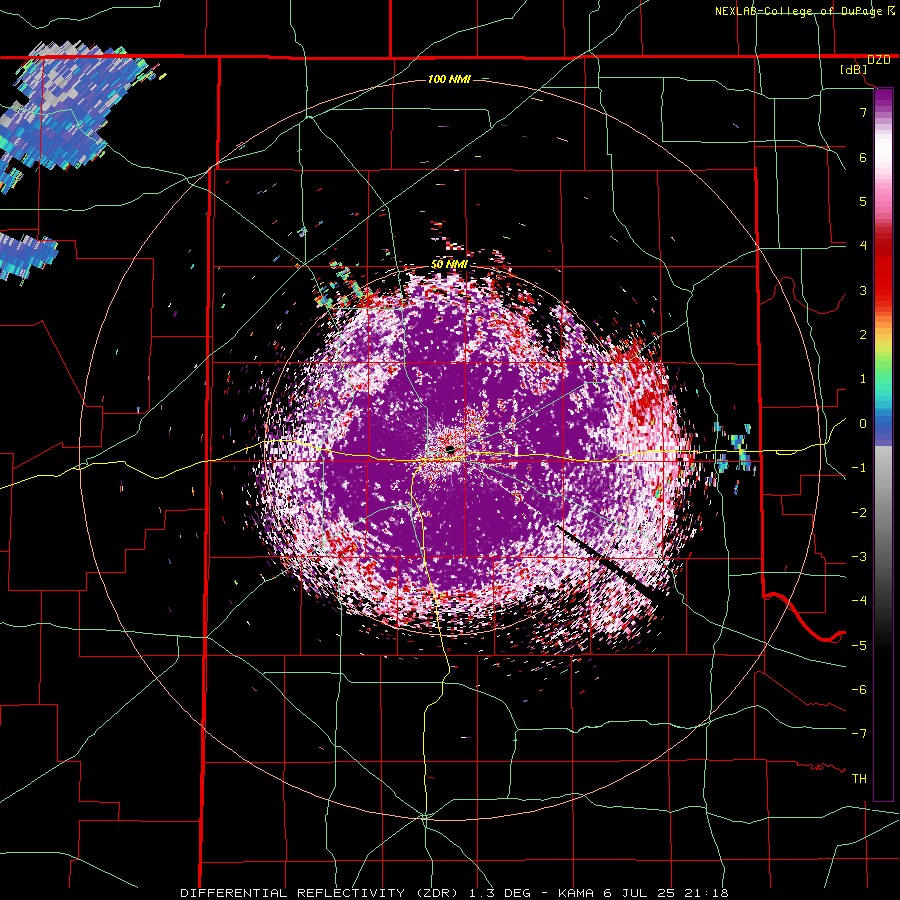Select the 6 tick on the color scale
The image size is (900, 900).
coord(863,157)
